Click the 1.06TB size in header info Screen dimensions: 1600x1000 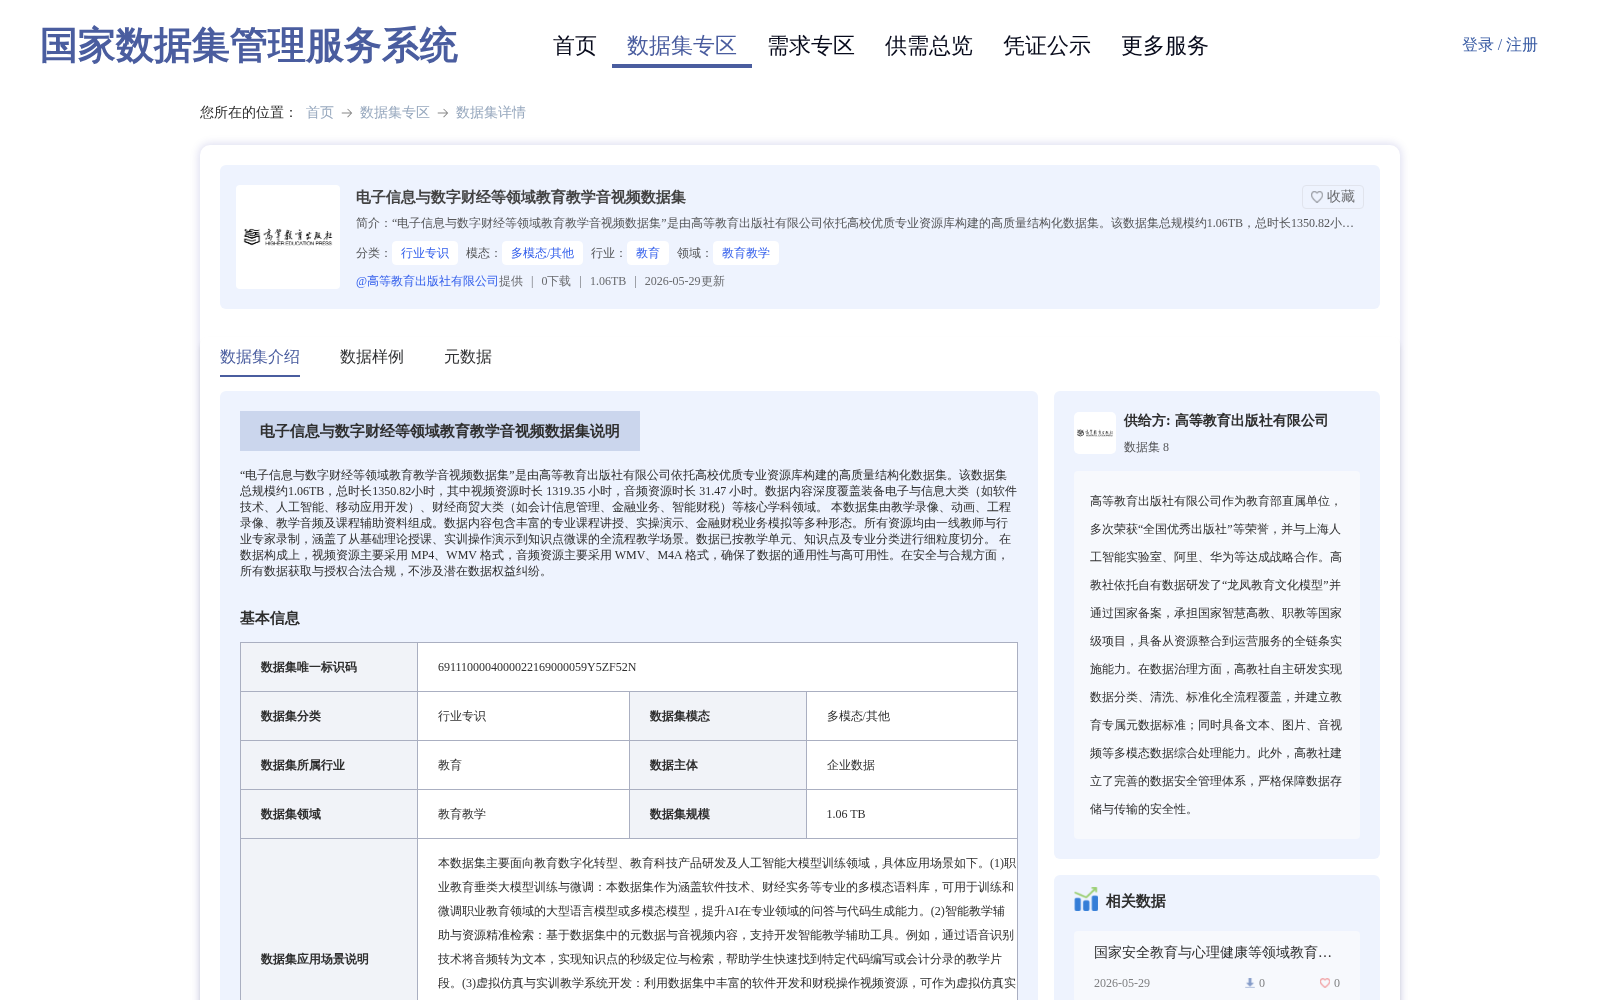click(x=608, y=281)
